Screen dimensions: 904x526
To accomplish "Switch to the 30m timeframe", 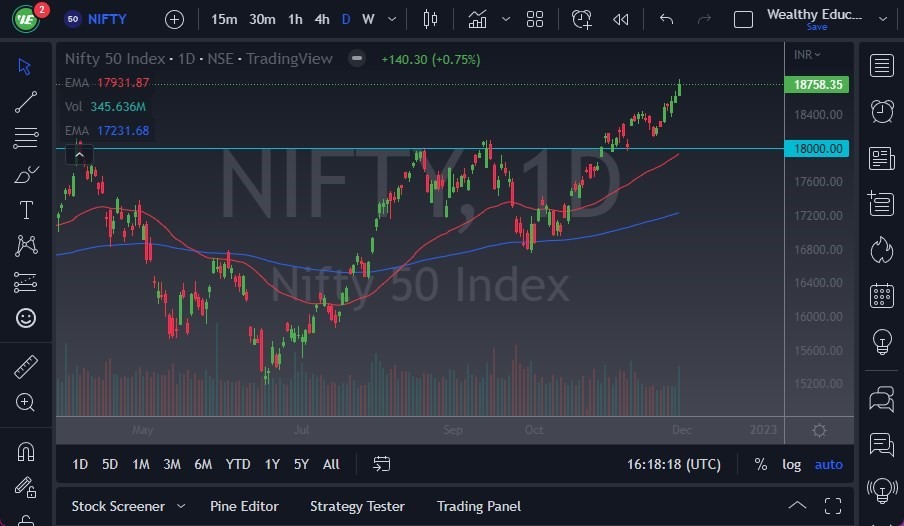I will pos(262,20).
